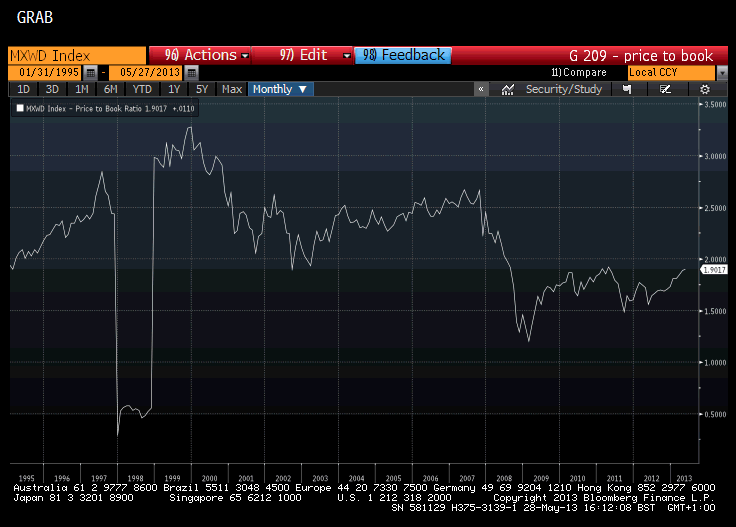Viewport: 736px width, 527px height.
Task: Select the 1M range tab
Action: click(82, 89)
